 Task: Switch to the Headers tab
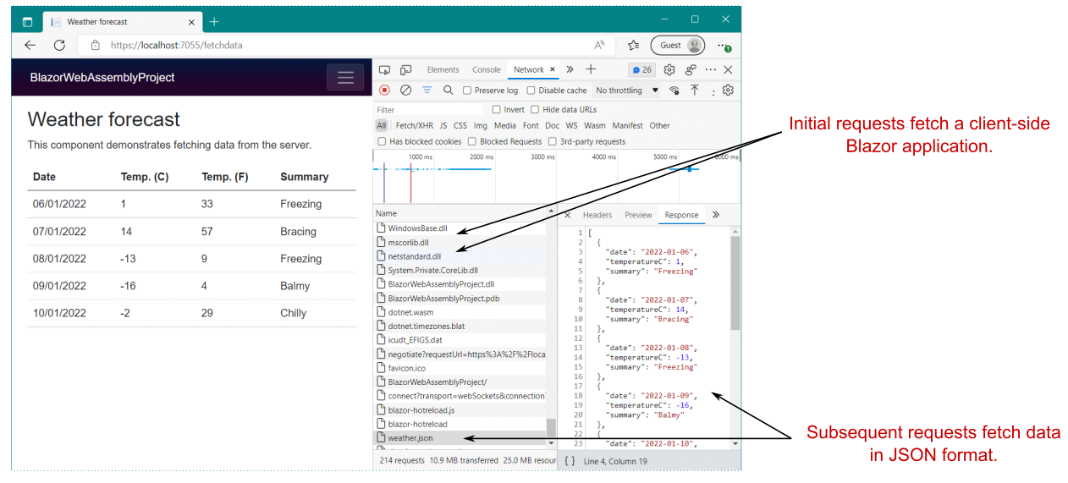pyautogui.click(x=597, y=215)
